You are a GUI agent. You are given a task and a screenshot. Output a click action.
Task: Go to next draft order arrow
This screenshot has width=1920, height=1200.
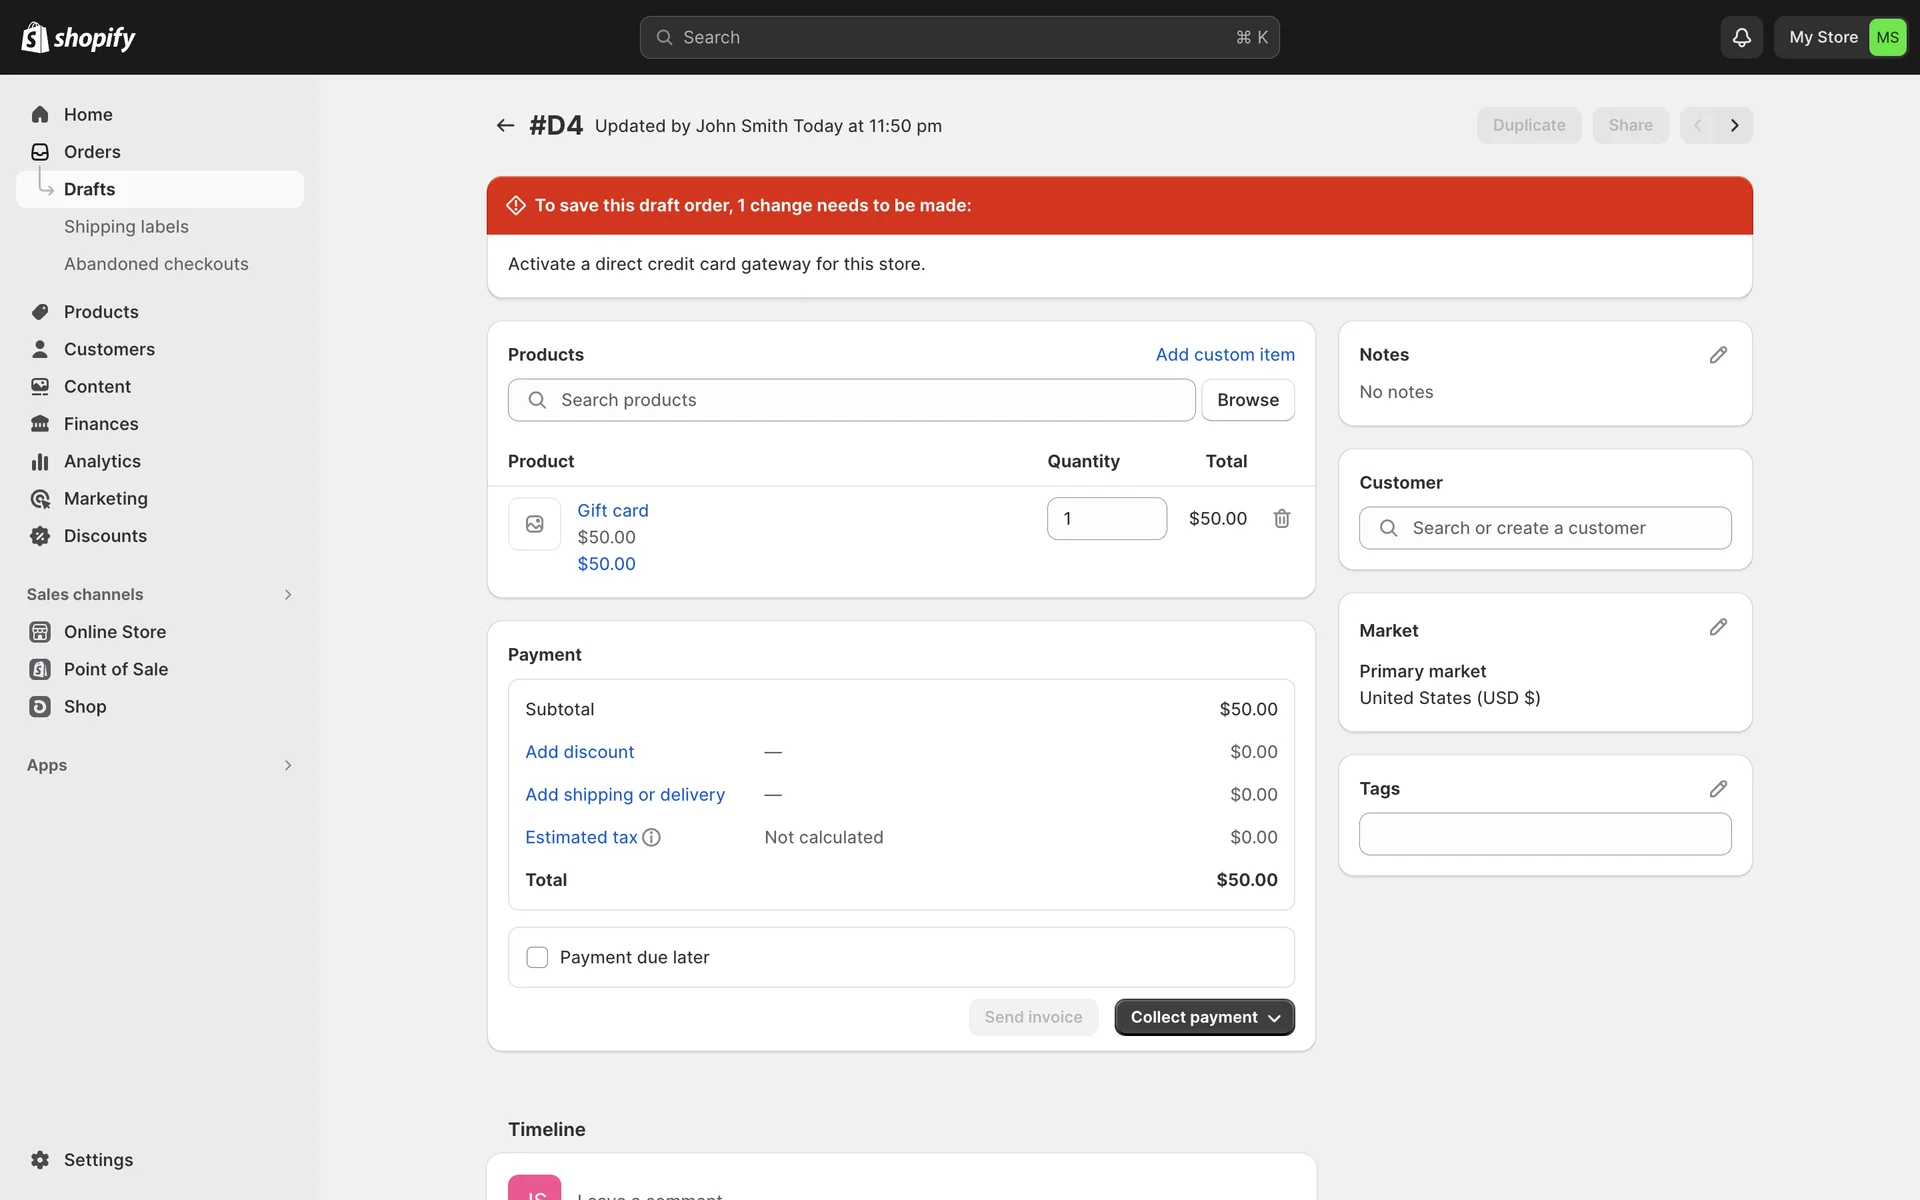(x=1734, y=125)
